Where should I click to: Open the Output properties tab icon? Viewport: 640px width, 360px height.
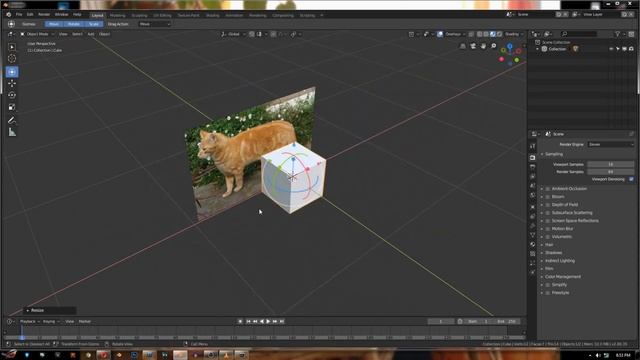533,167
